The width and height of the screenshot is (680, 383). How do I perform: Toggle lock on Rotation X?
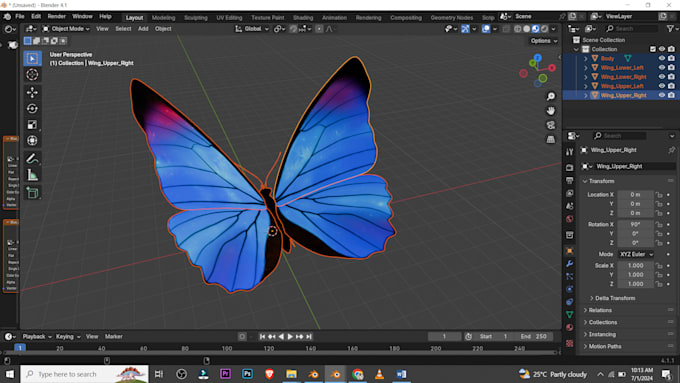(659, 224)
